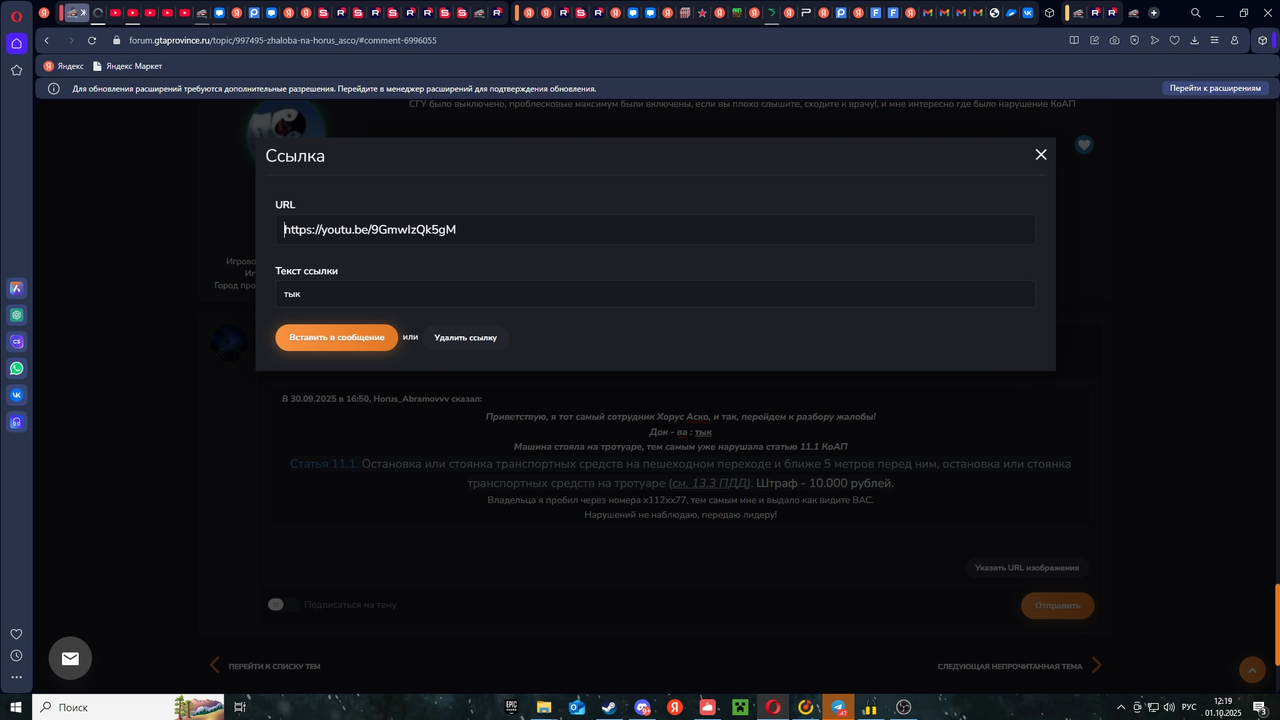Reload the current page

92,40
